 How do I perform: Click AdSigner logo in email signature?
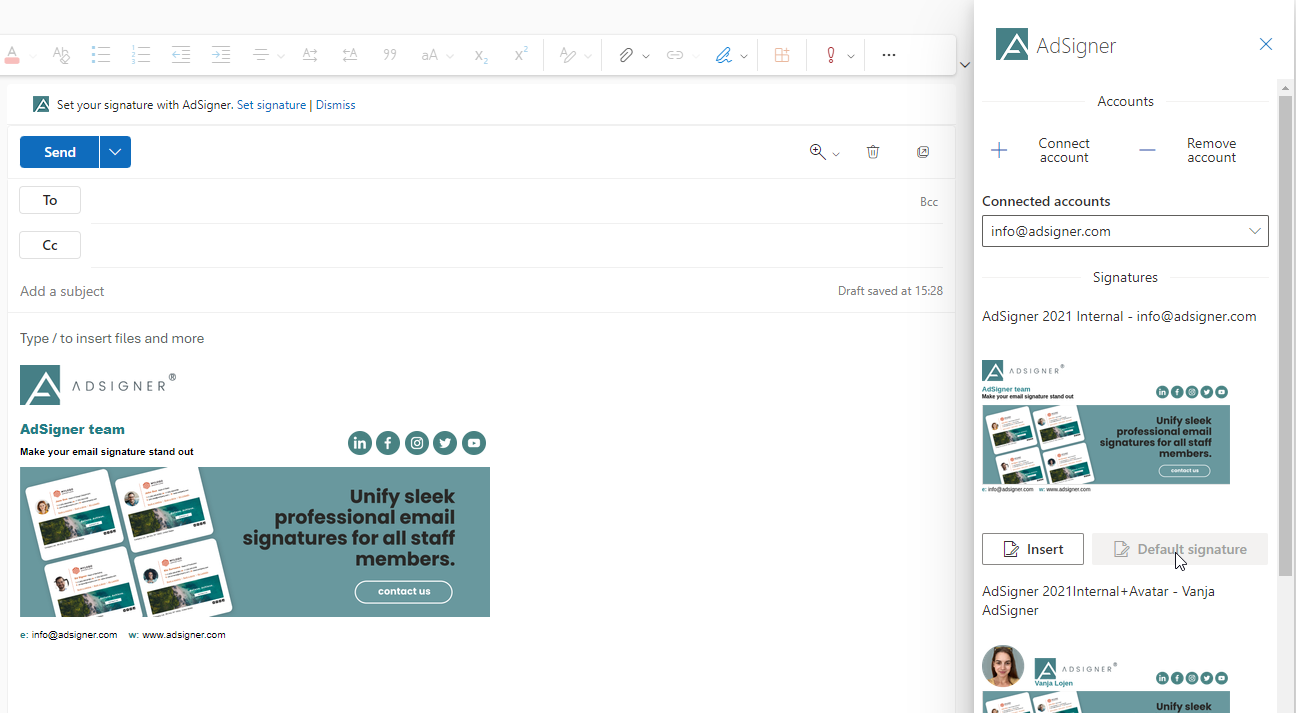98,385
